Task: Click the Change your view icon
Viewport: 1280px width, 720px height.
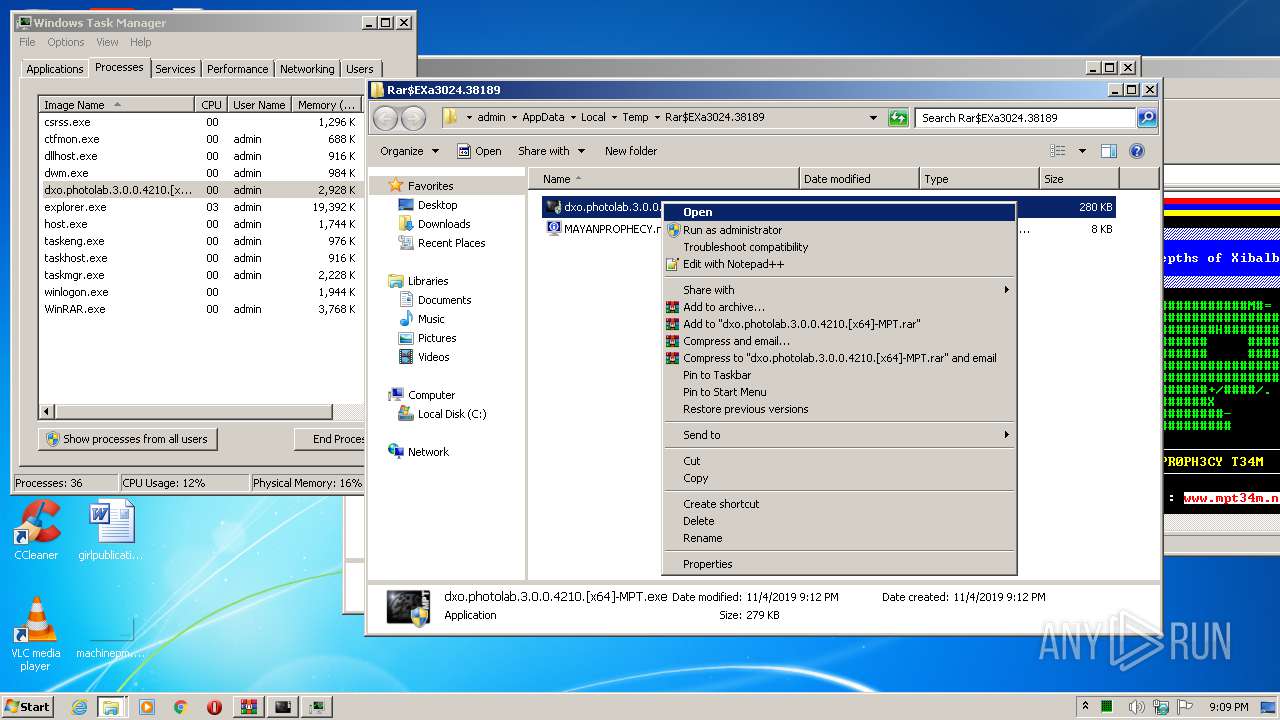Action: point(1058,151)
